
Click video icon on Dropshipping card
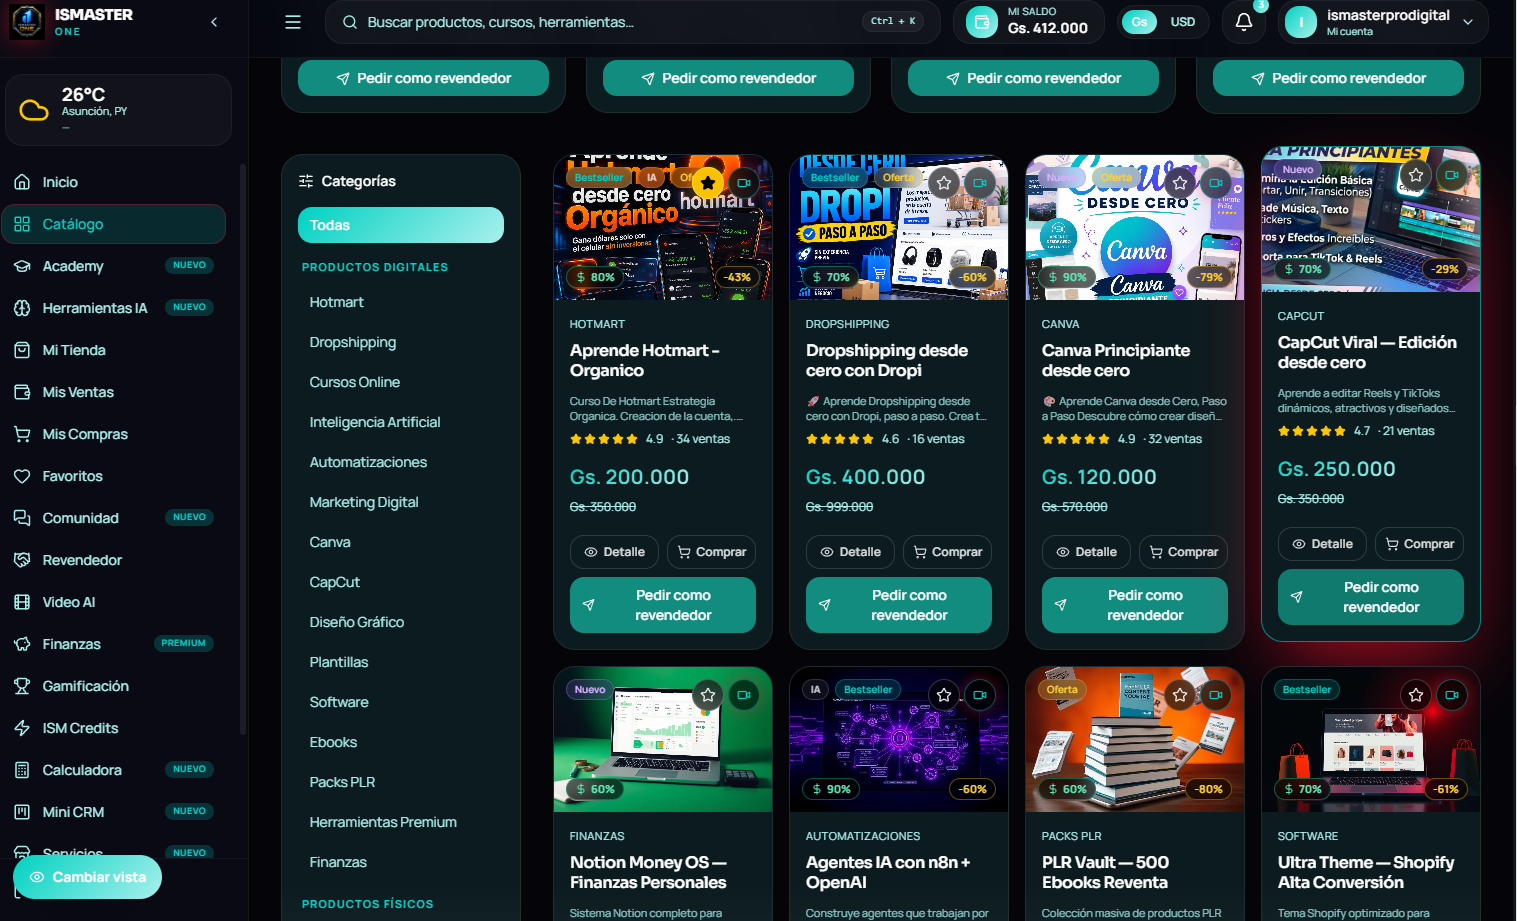point(980,183)
